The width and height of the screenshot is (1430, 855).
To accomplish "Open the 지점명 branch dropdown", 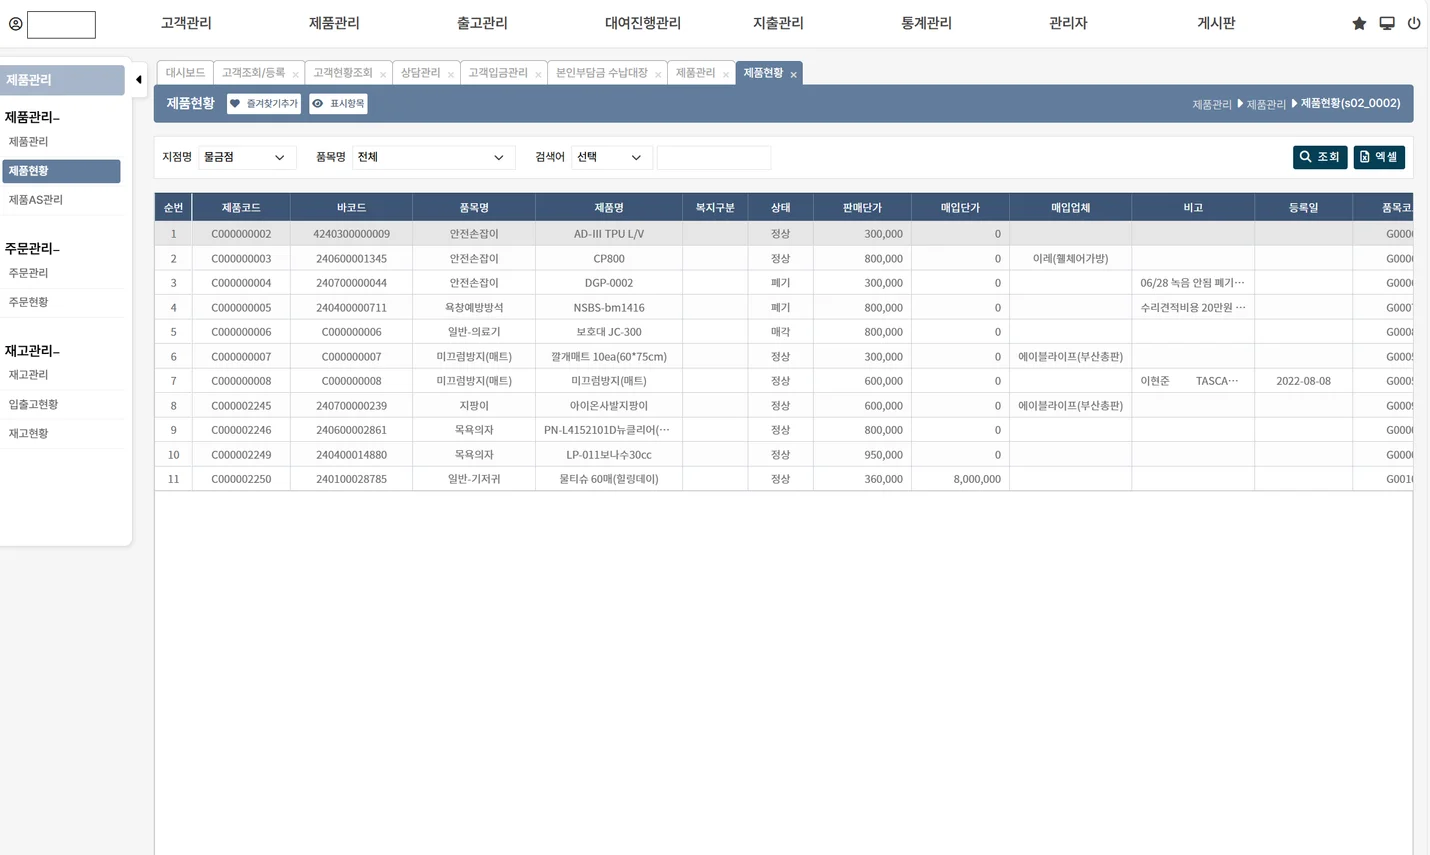I will tap(246, 157).
